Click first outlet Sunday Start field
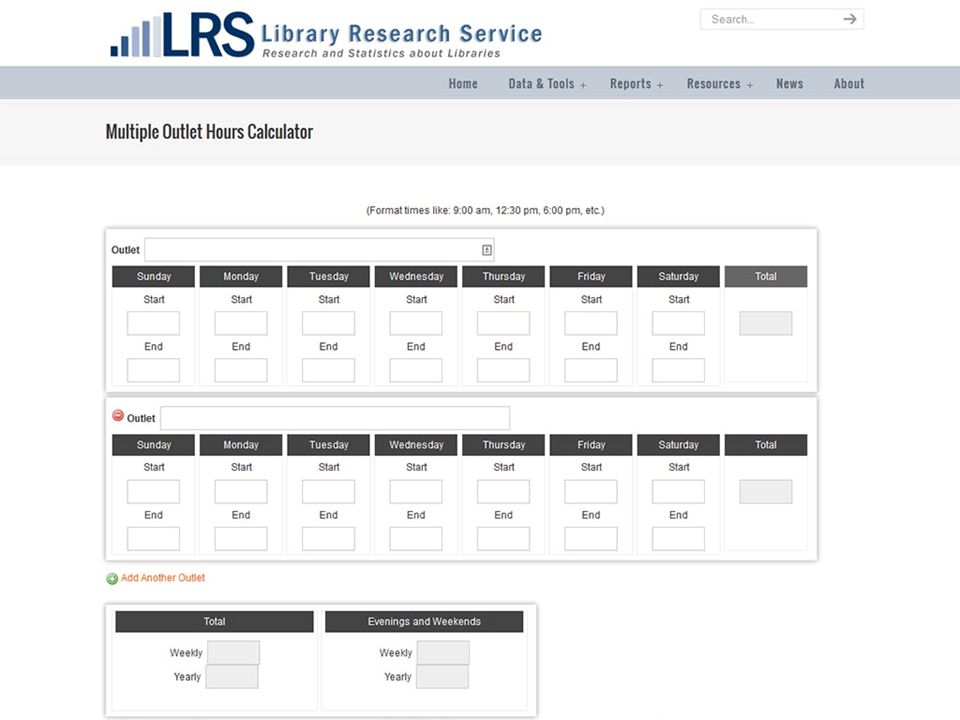 pyautogui.click(x=153, y=323)
